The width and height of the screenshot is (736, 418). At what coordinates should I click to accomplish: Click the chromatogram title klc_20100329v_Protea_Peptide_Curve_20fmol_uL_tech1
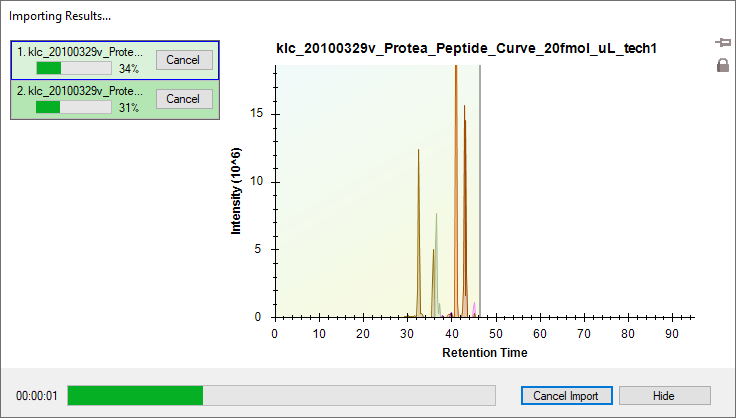[466, 48]
